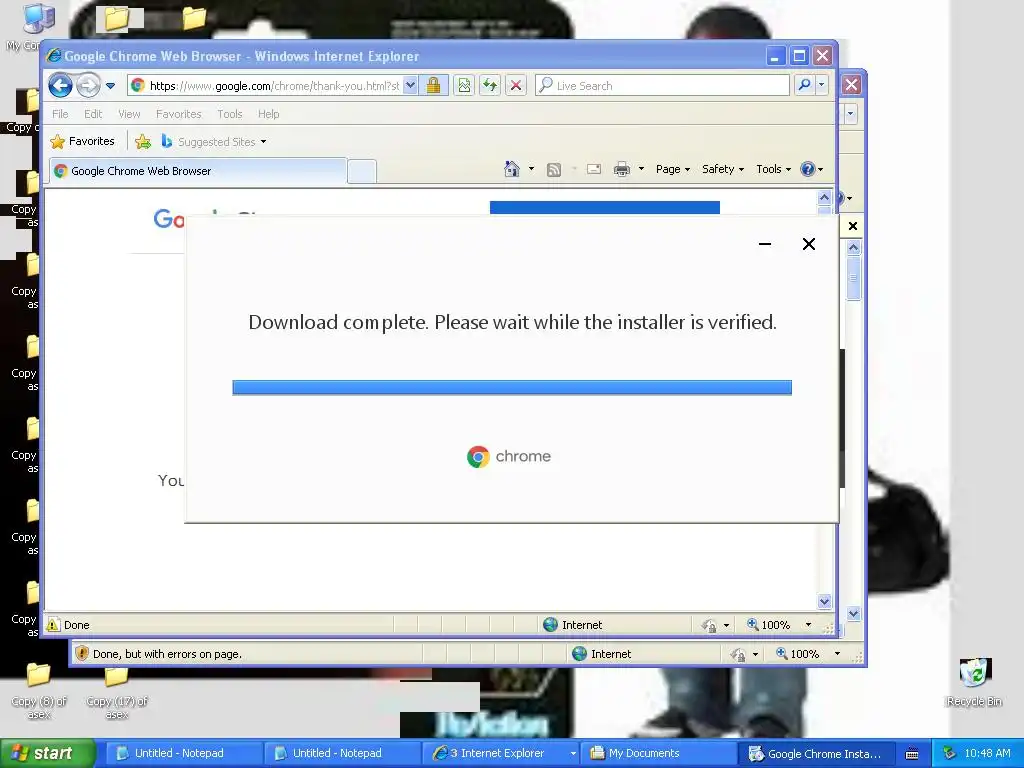1024x768 pixels.
Task: Click the Print icon
Action: click(x=622, y=169)
